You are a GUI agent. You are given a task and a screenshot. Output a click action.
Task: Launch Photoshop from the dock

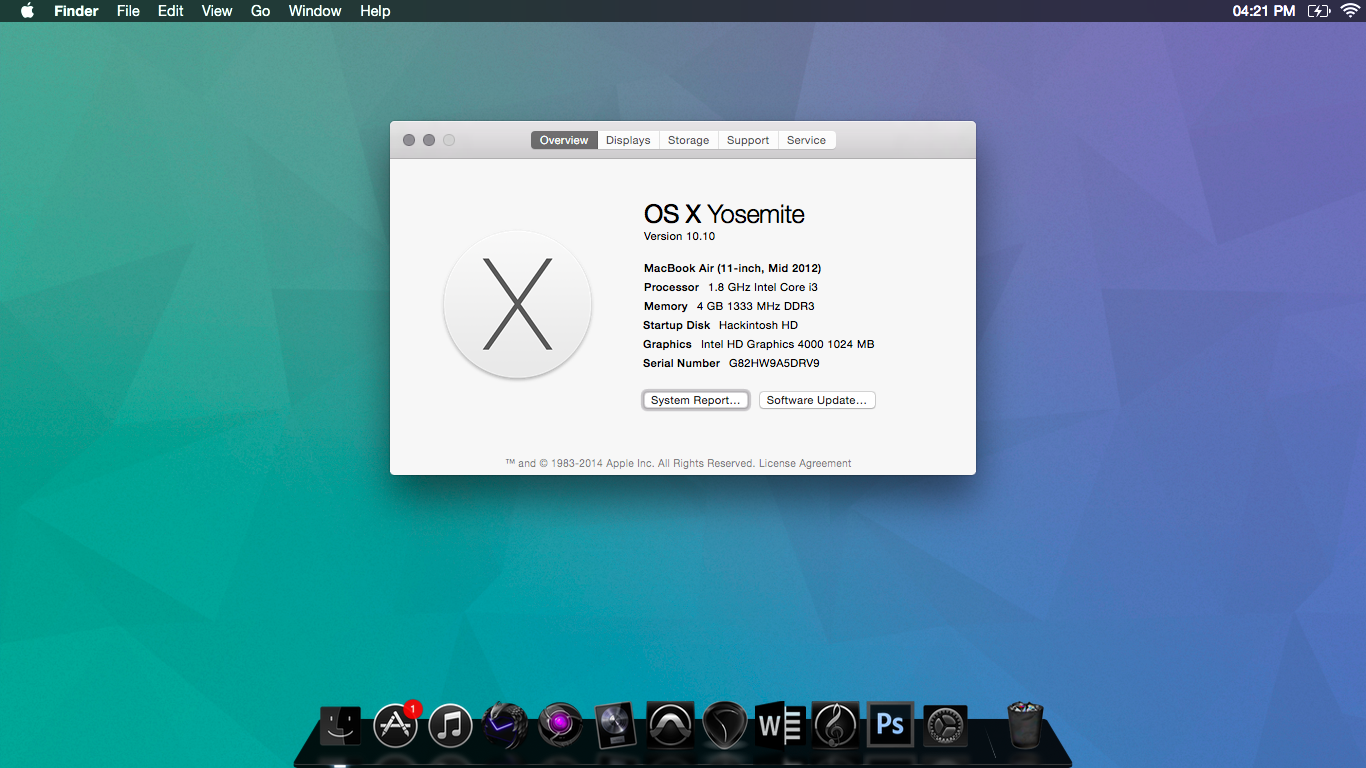click(x=890, y=725)
